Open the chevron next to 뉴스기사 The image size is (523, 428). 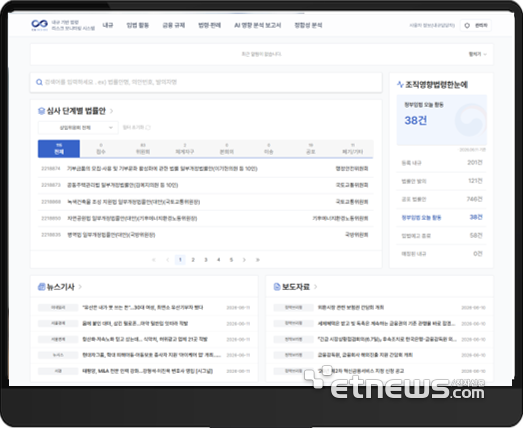80,287
